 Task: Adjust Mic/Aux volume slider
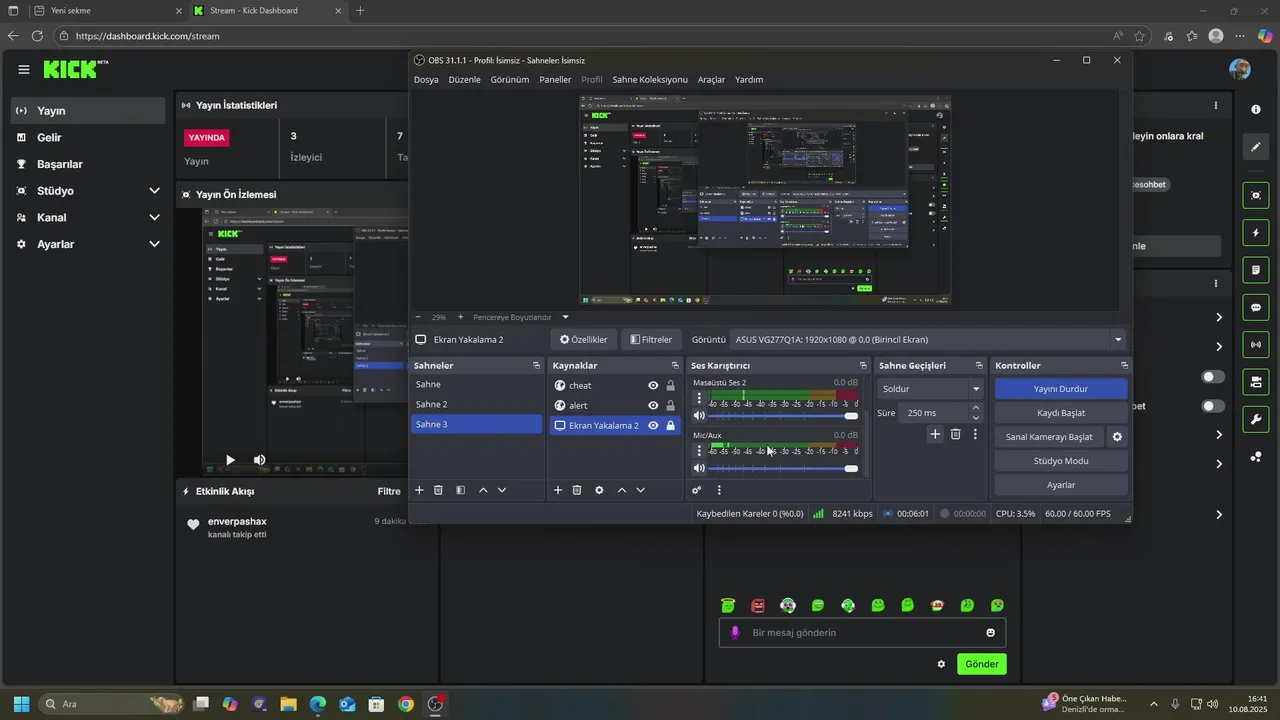pyautogui.click(x=784, y=468)
